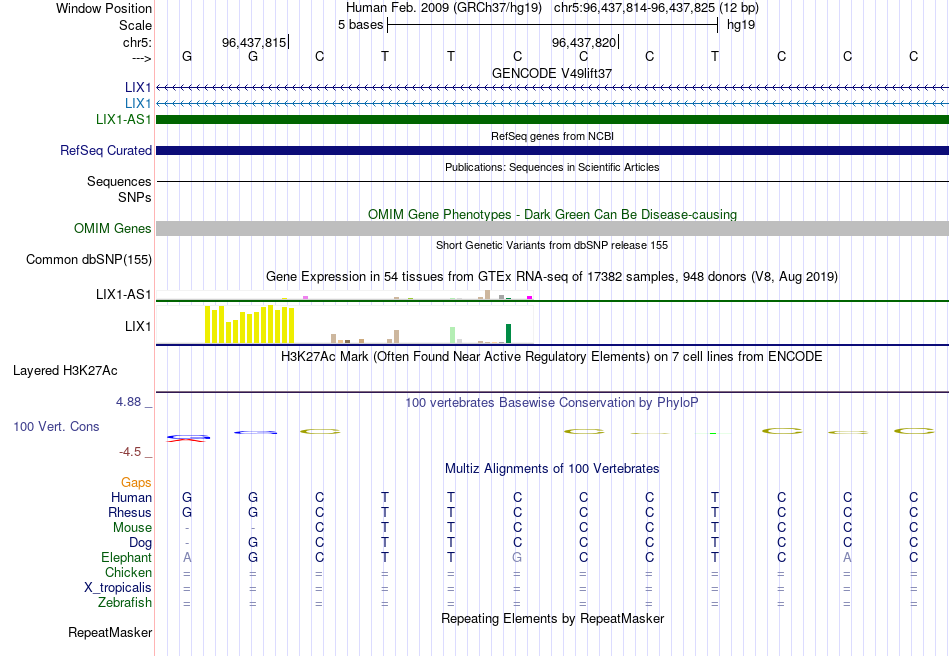
Task: Click the 96,437,815 coordinate marker
Action: point(254,42)
